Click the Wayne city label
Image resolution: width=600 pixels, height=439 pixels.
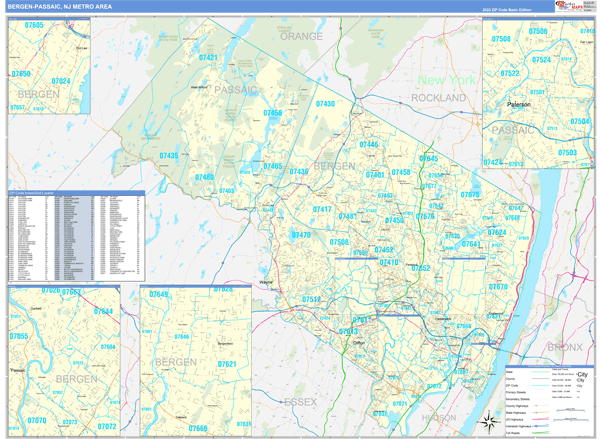[x=266, y=284]
